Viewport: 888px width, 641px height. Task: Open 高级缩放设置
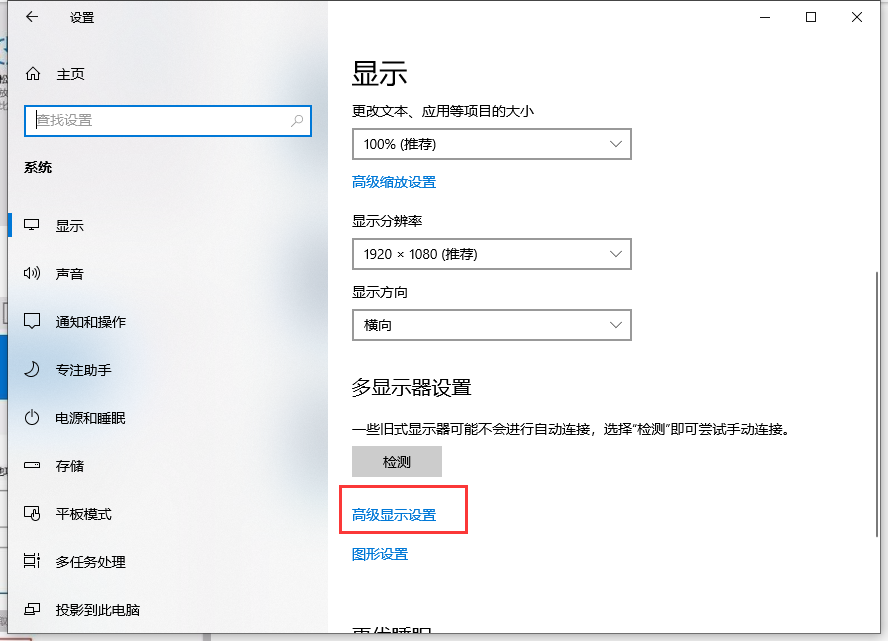(393, 182)
